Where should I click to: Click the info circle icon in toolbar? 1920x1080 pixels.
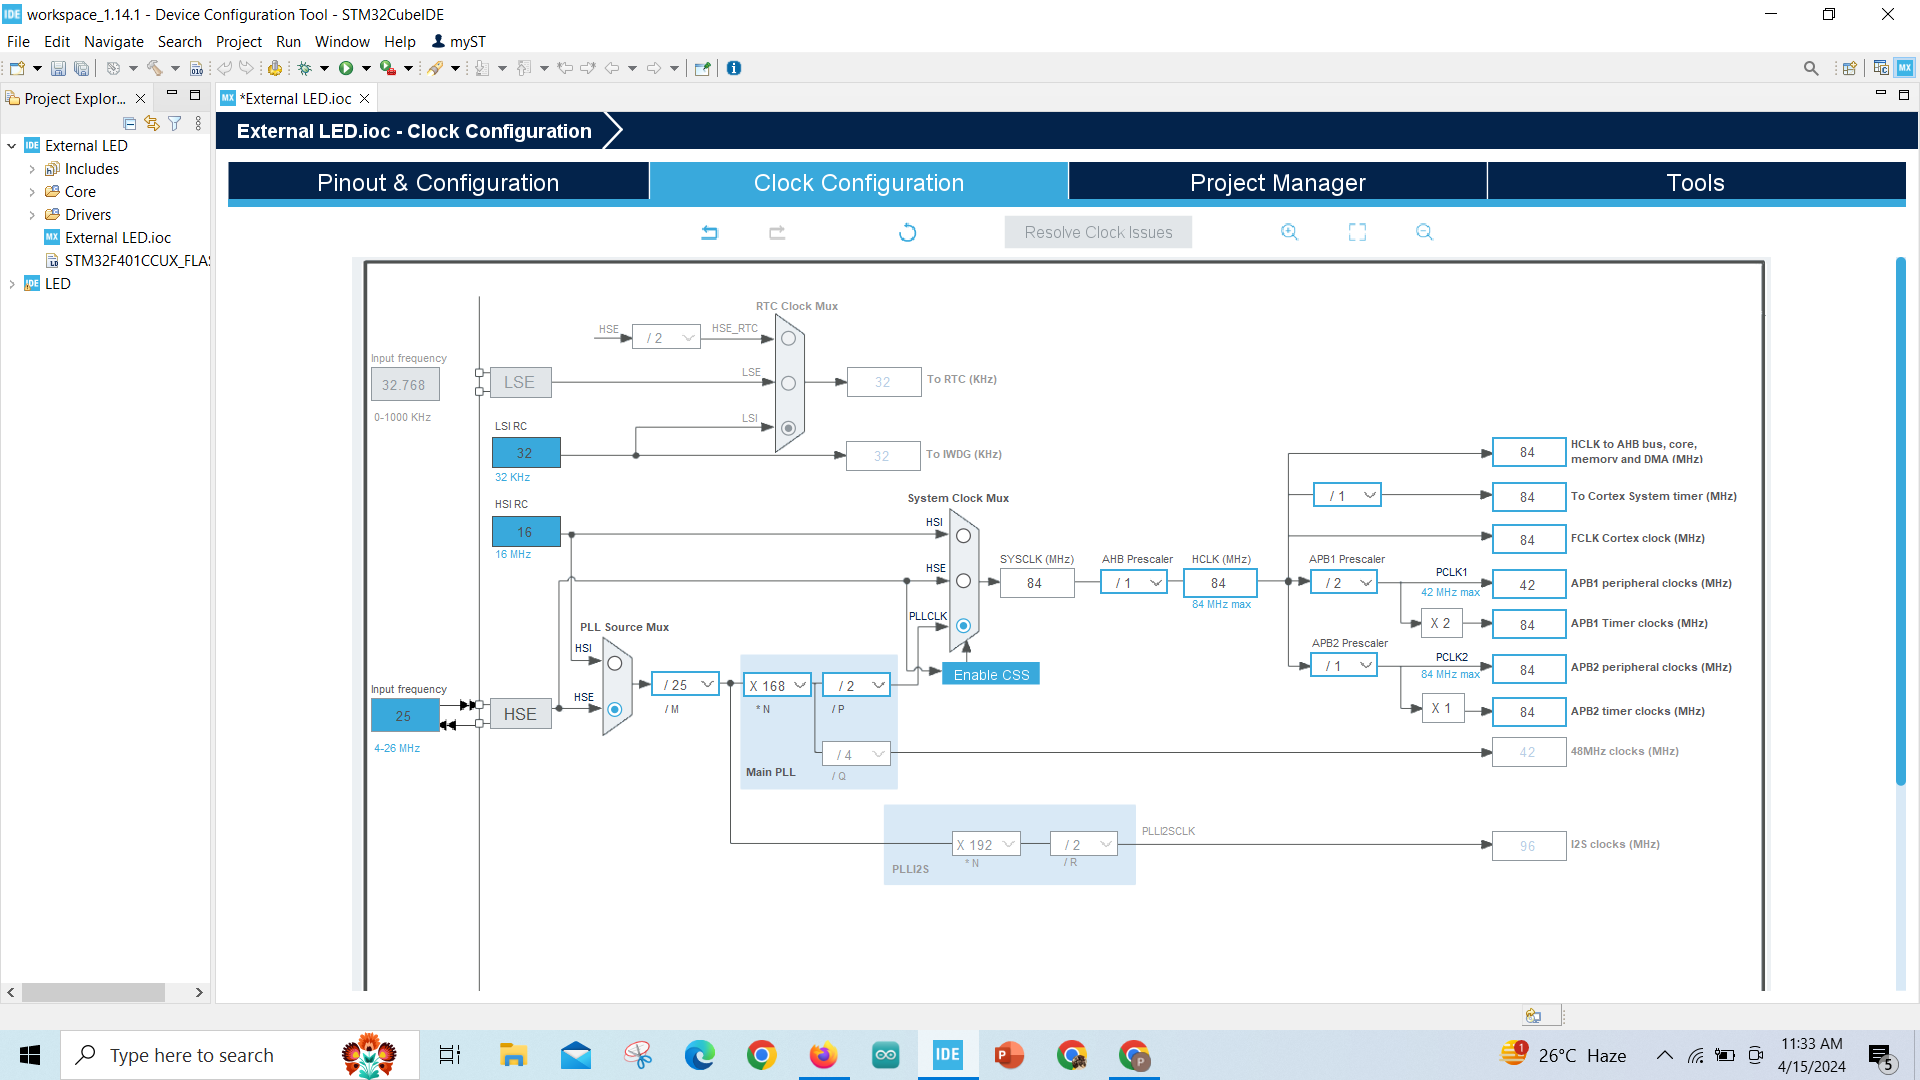735,67
